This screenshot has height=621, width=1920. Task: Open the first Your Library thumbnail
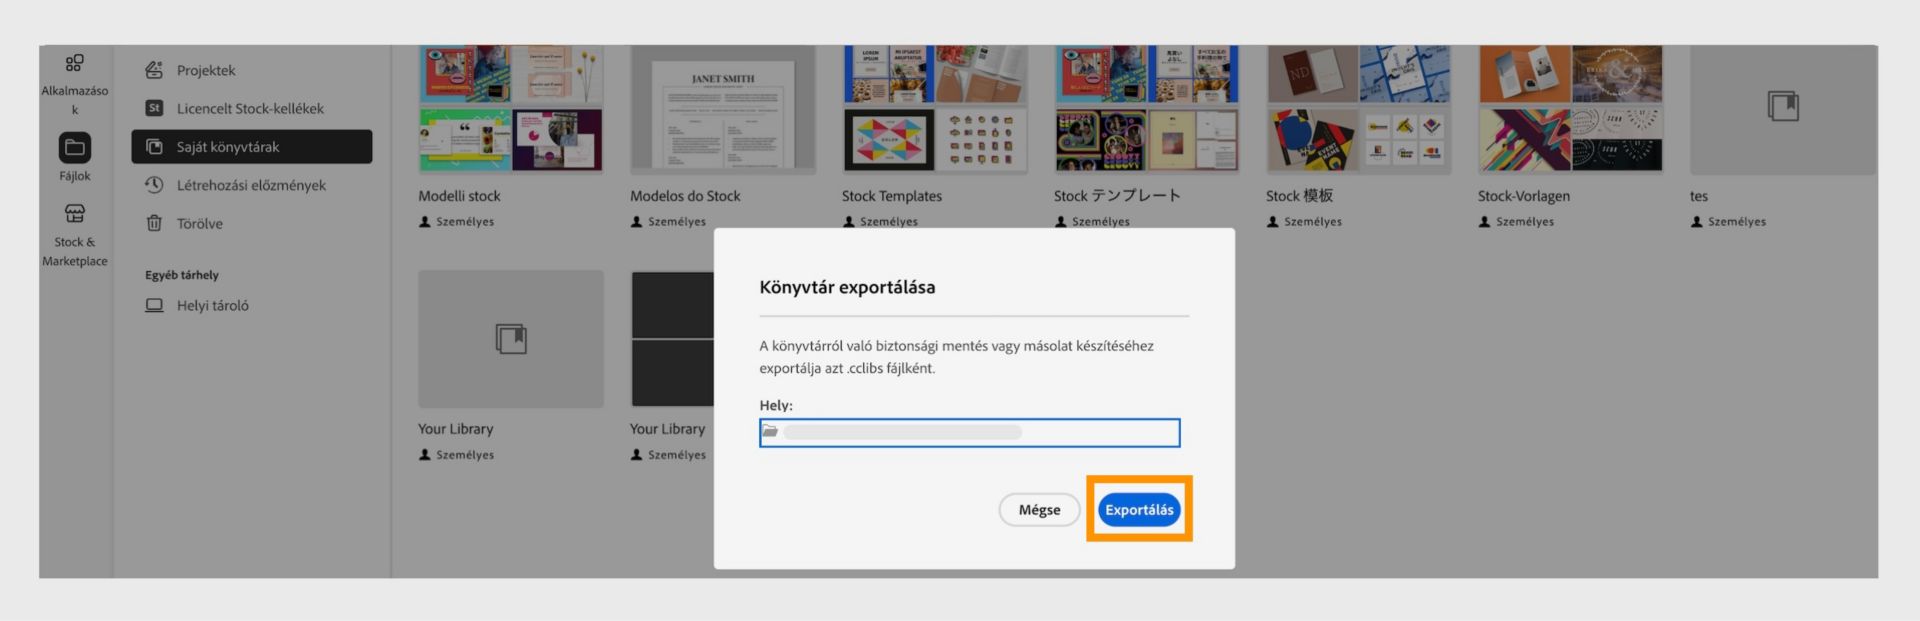point(511,339)
